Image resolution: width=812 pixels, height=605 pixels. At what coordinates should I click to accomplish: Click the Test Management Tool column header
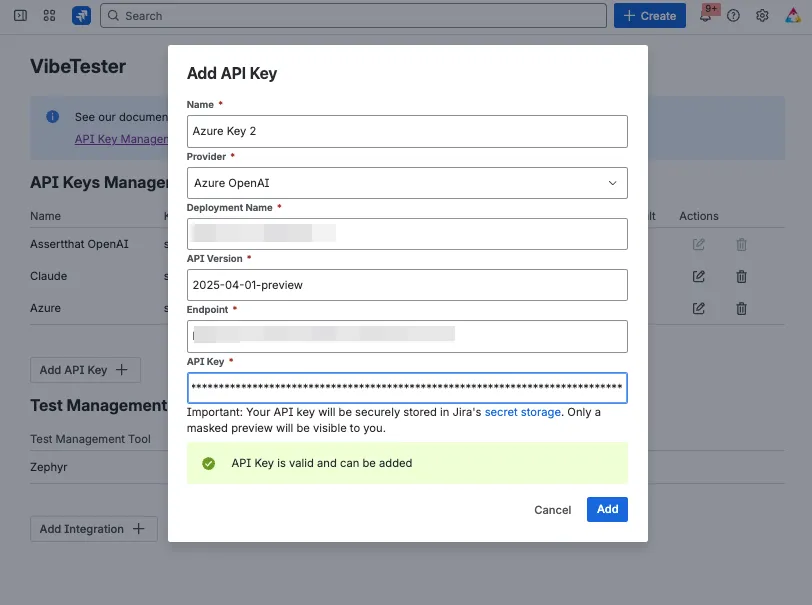coord(91,439)
